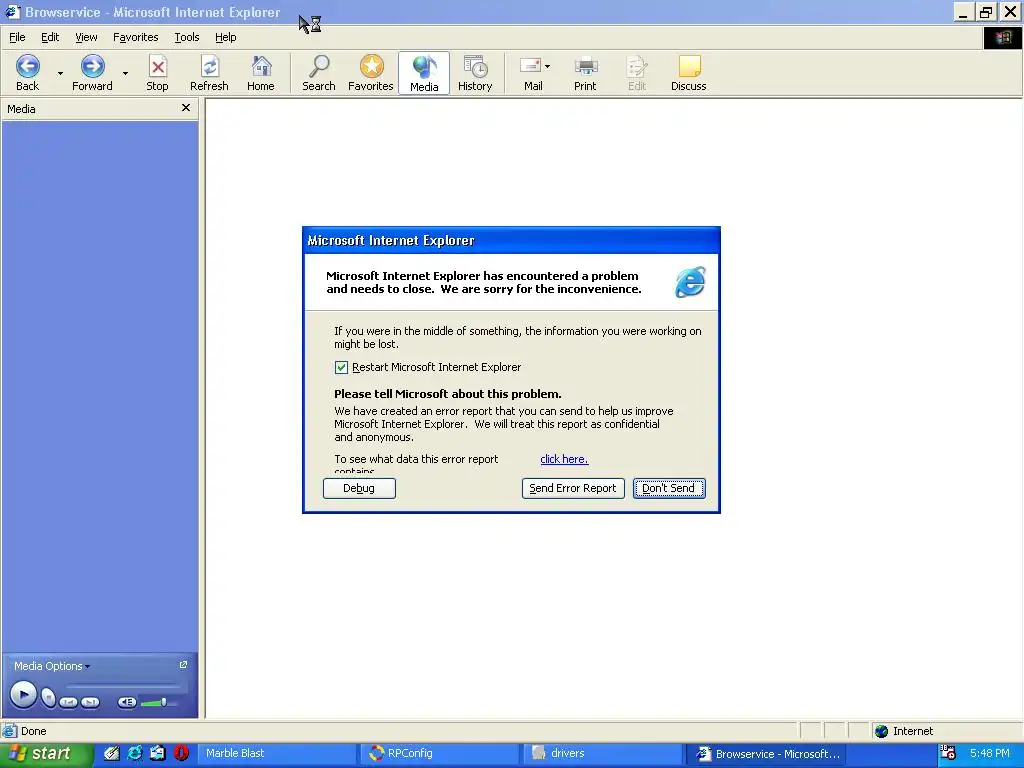The width and height of the screenshot is (1024, 768).
Task: Click the Done status bar text
Action: point(33,731)
